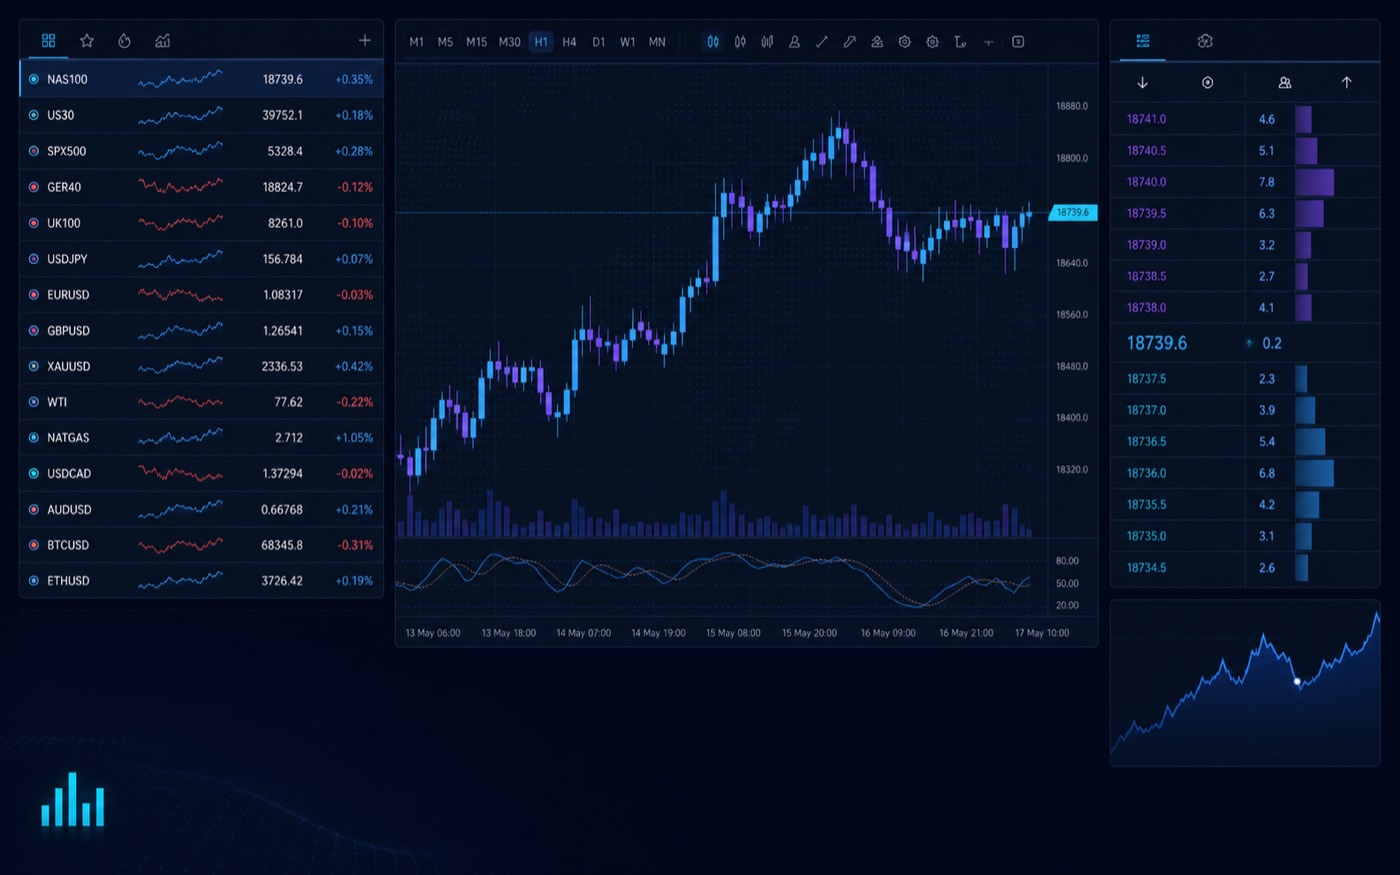Select the H4 timeframe
Screen dimensions: 1400x875
point(569,42)
